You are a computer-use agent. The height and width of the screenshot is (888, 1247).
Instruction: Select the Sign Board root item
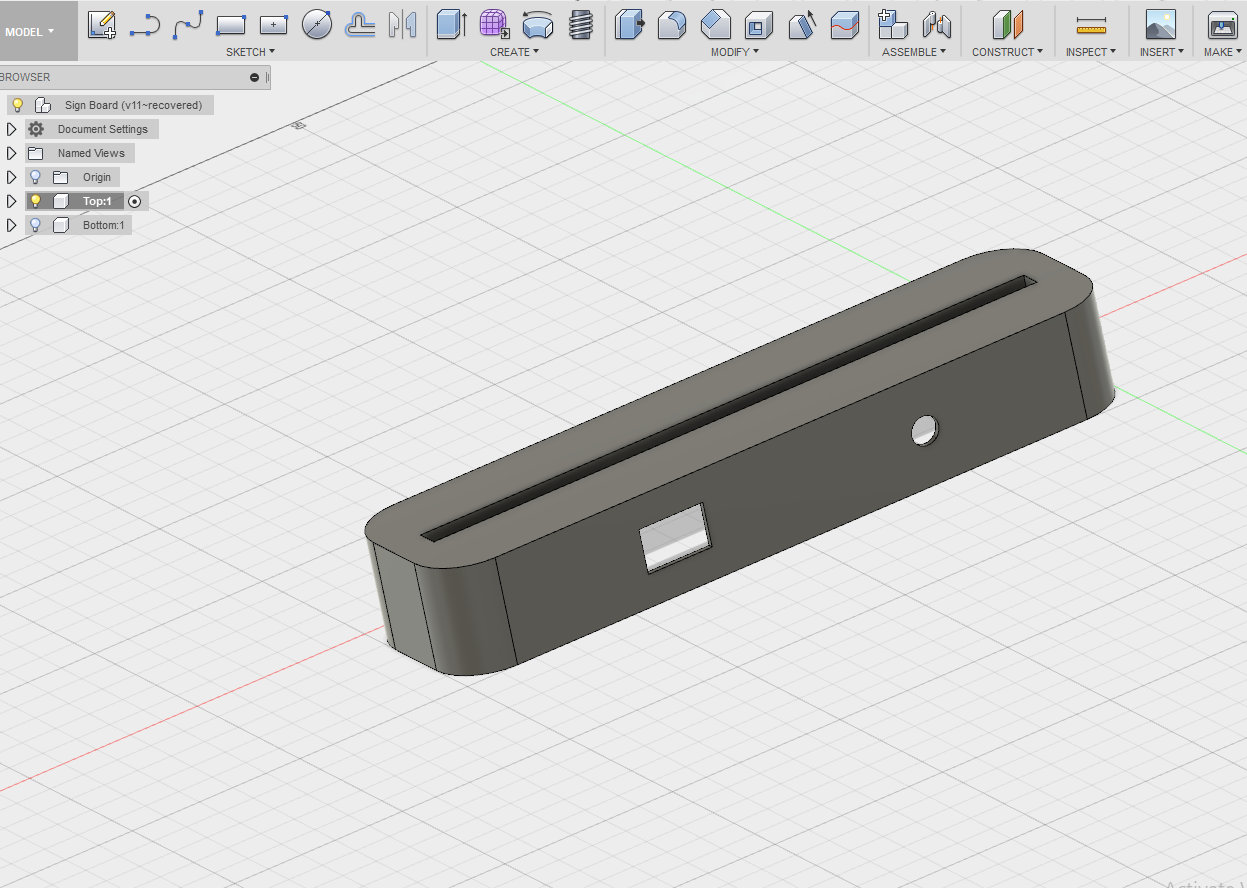133,105
